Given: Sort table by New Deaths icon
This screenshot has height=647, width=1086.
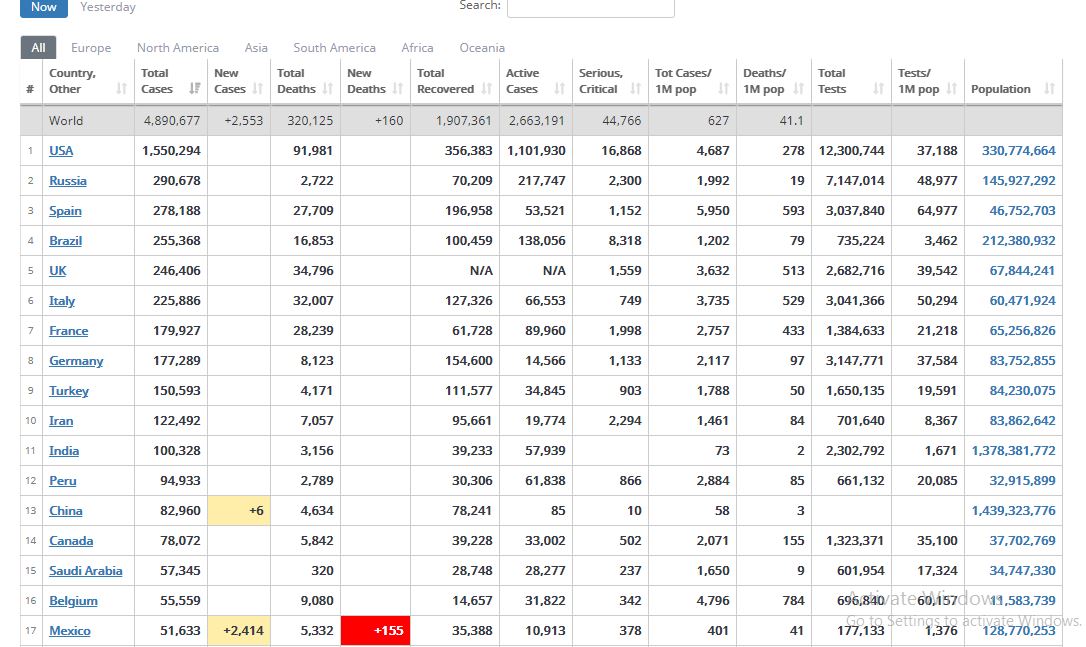Looking at the screenshot, I should 398,89.
